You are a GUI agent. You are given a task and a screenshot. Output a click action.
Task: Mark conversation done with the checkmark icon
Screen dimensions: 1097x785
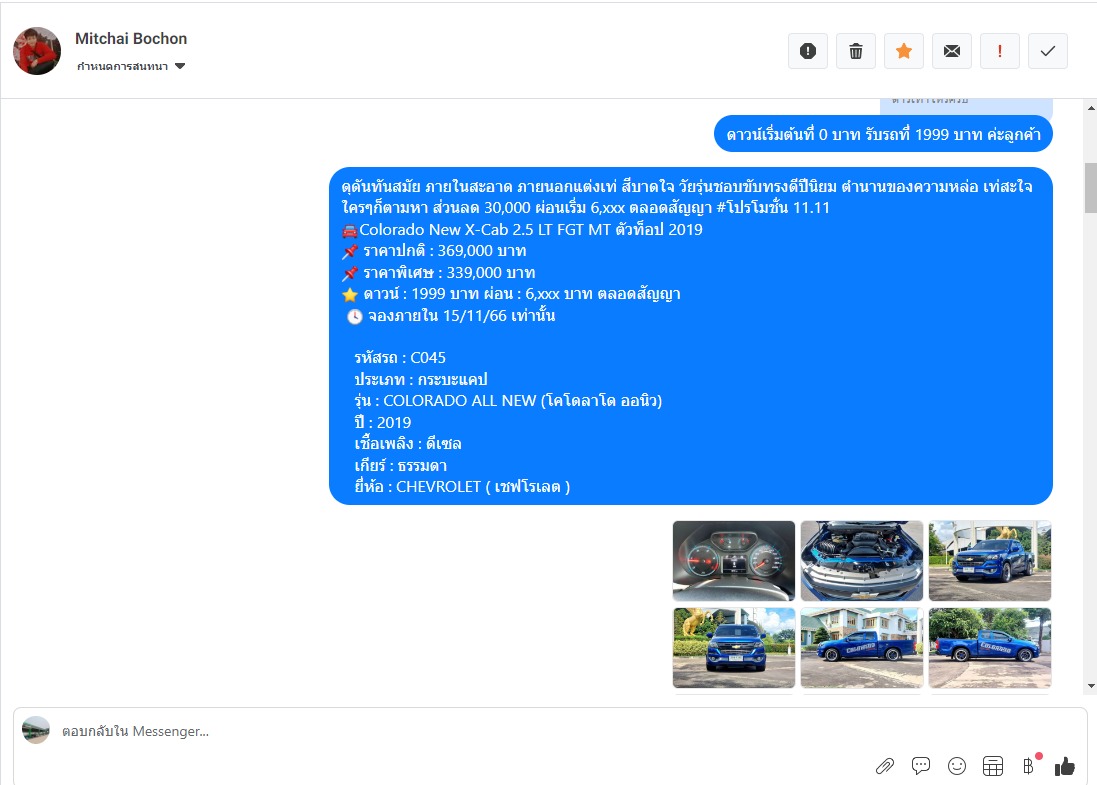pos(1048,51)
